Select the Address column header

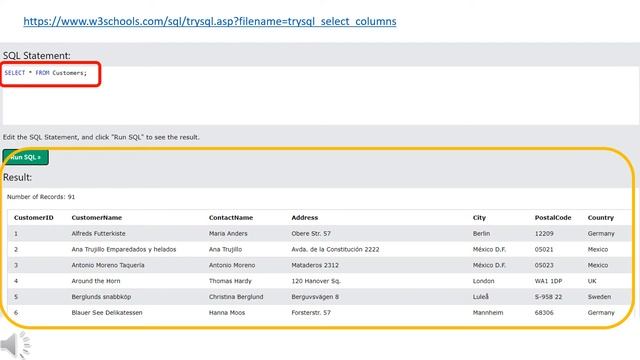pyautogui.click(x=304, y=218)
